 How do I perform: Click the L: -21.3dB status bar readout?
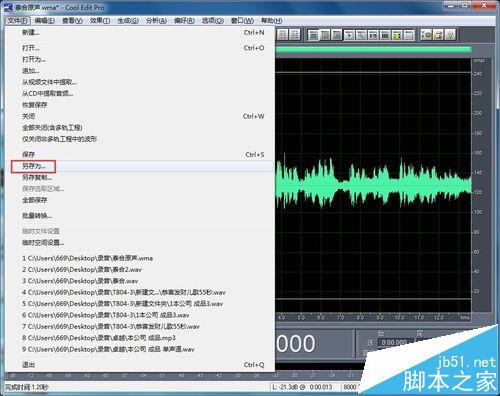(302, 387)
